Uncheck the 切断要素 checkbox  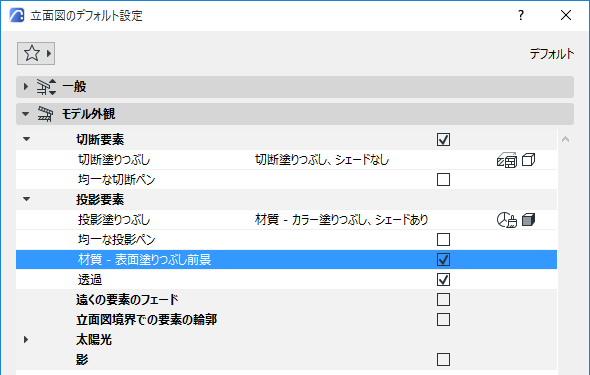pyautogui.click(x=443, y=140)
